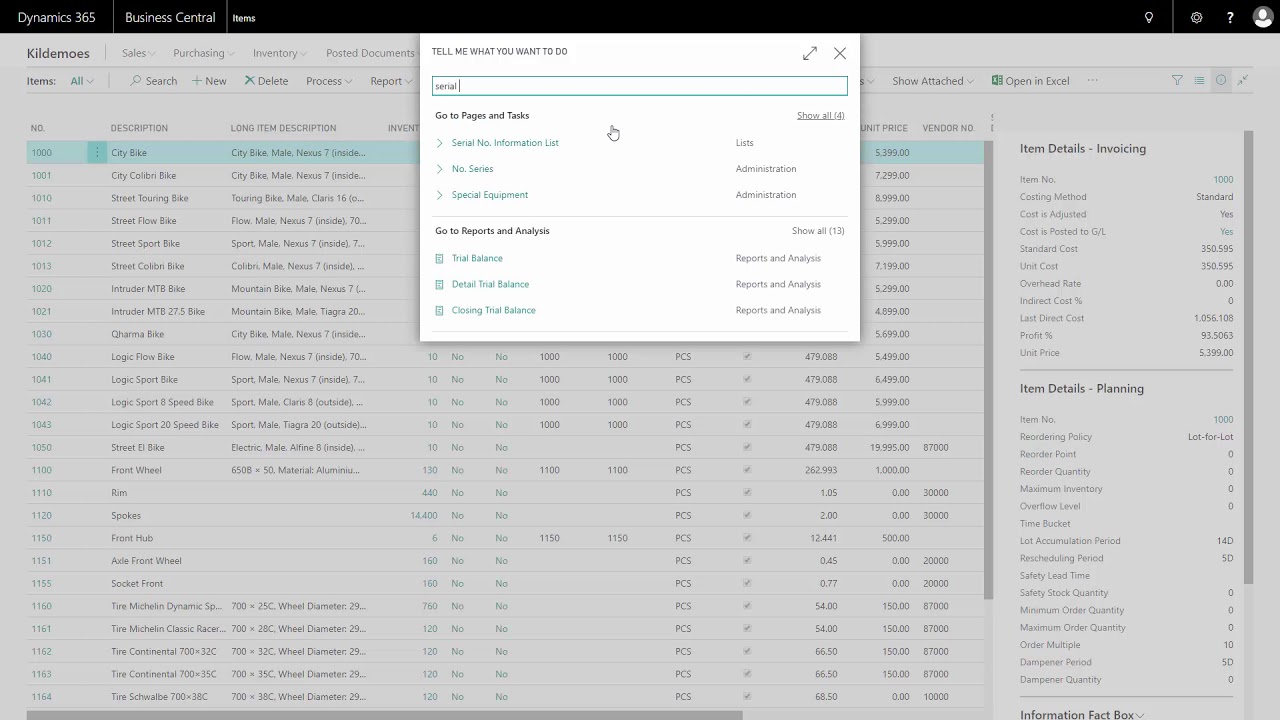The image size is (1280, 720).
Task: Open the Posted Documents menu
Action: tap(370, 53)
